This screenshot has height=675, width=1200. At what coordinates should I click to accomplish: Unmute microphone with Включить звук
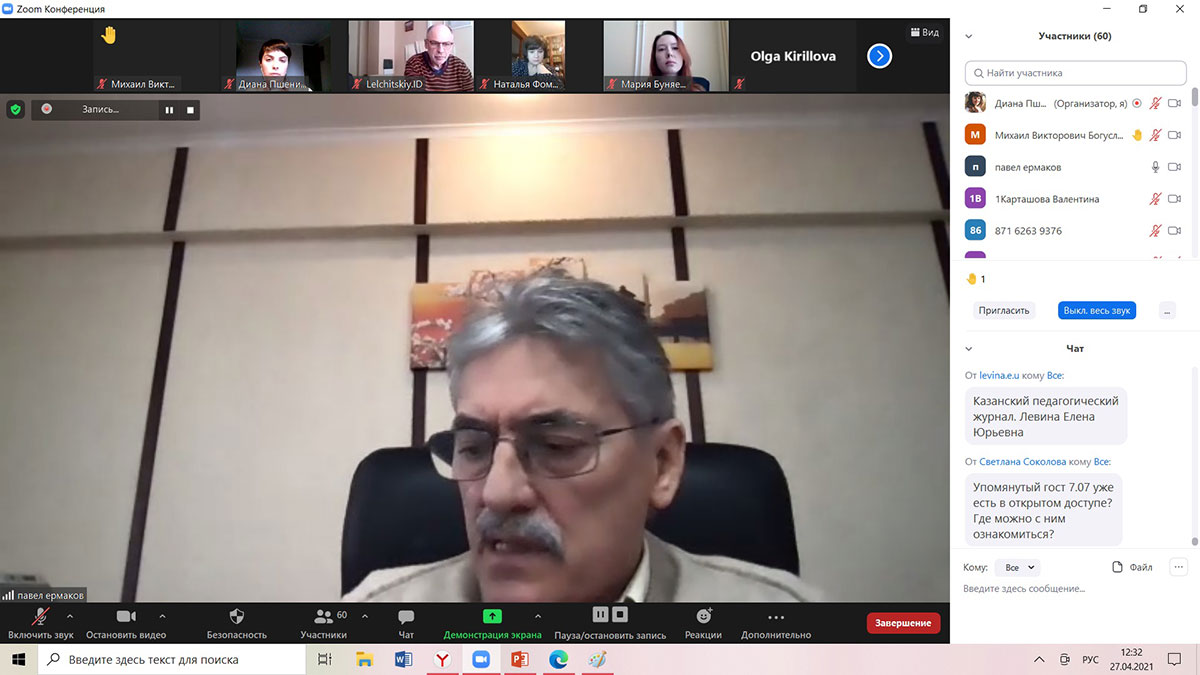tap(41, 624)
